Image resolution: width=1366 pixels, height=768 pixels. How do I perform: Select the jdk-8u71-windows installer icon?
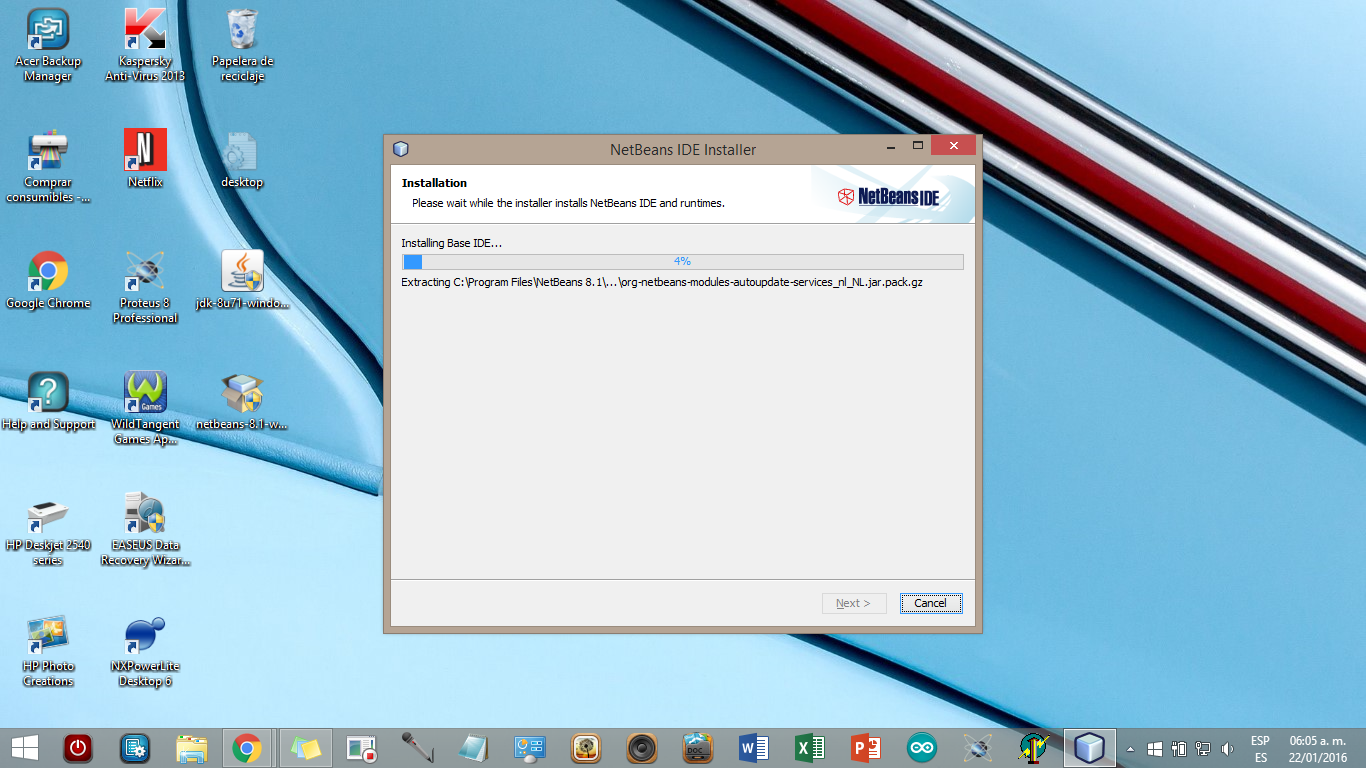242,281
